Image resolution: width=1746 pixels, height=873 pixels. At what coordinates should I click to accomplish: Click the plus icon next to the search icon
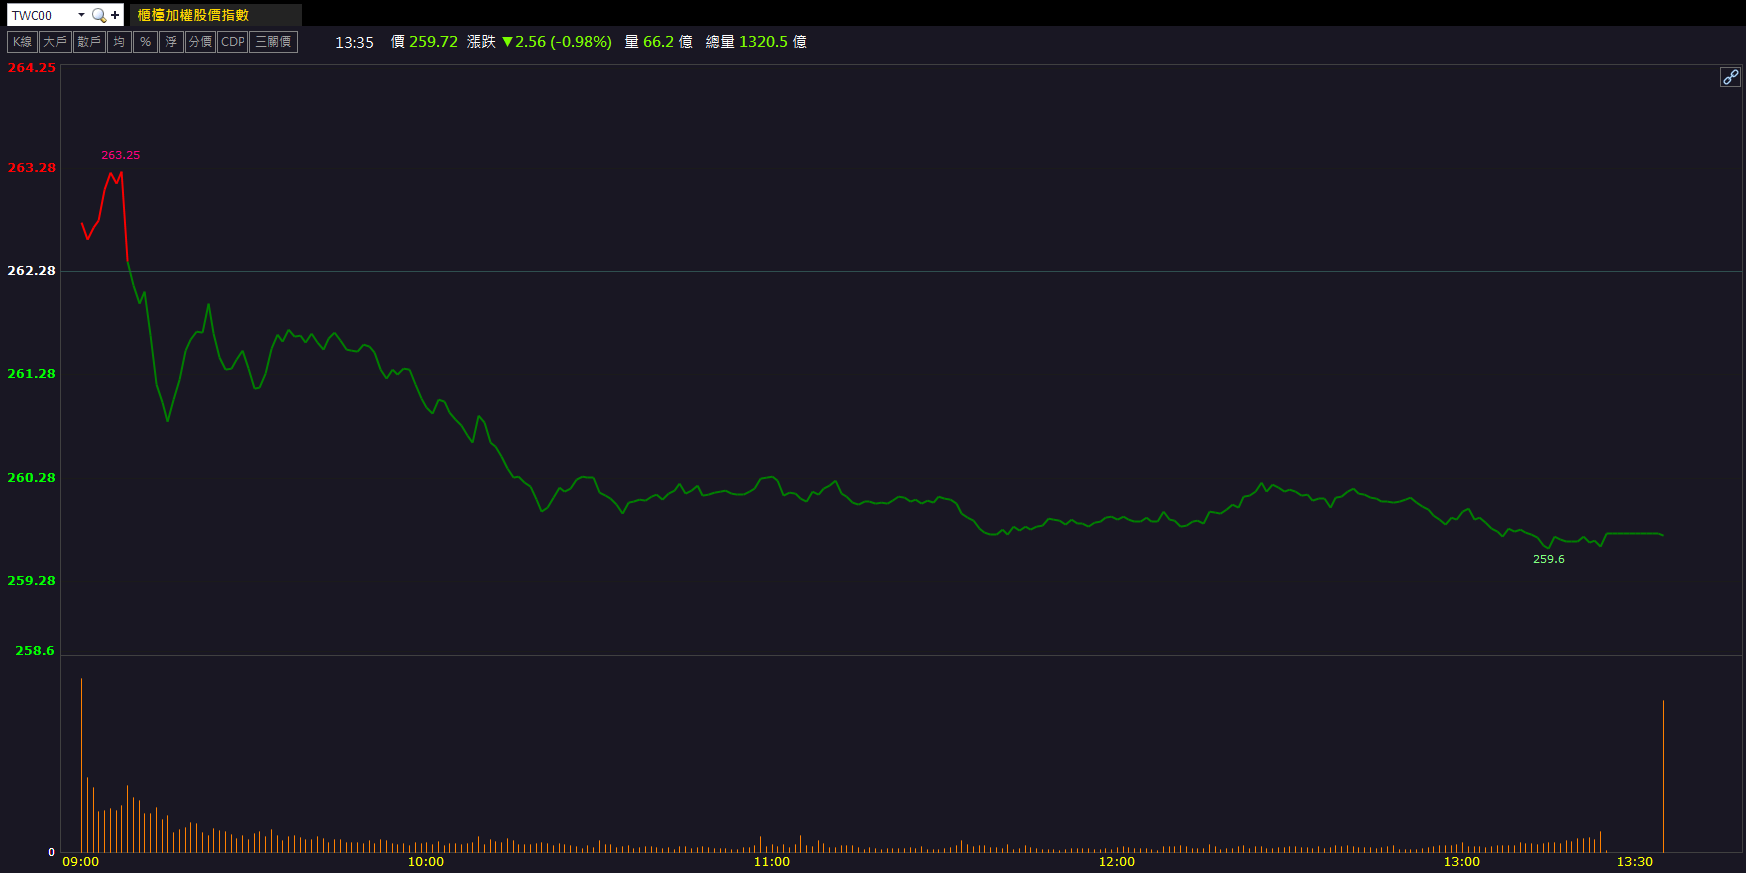coord(115,15)
